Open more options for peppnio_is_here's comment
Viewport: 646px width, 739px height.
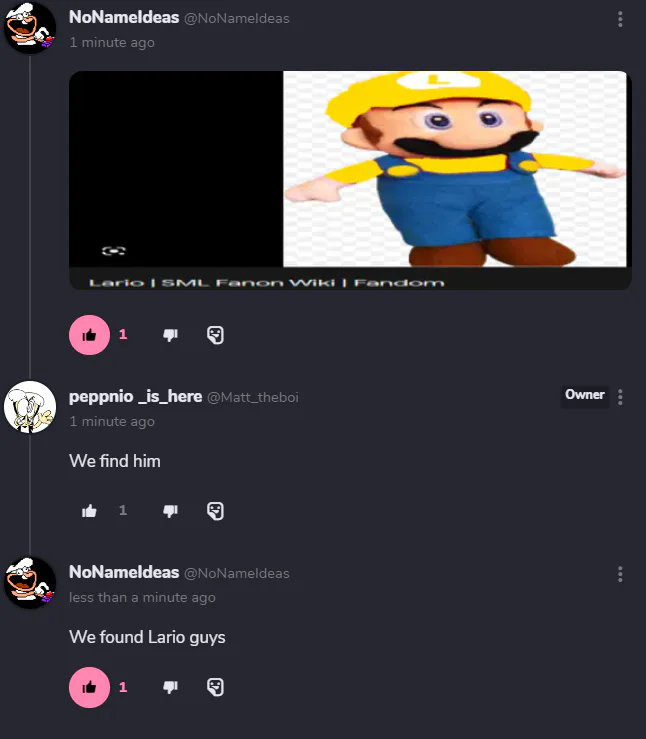[620, 397]
